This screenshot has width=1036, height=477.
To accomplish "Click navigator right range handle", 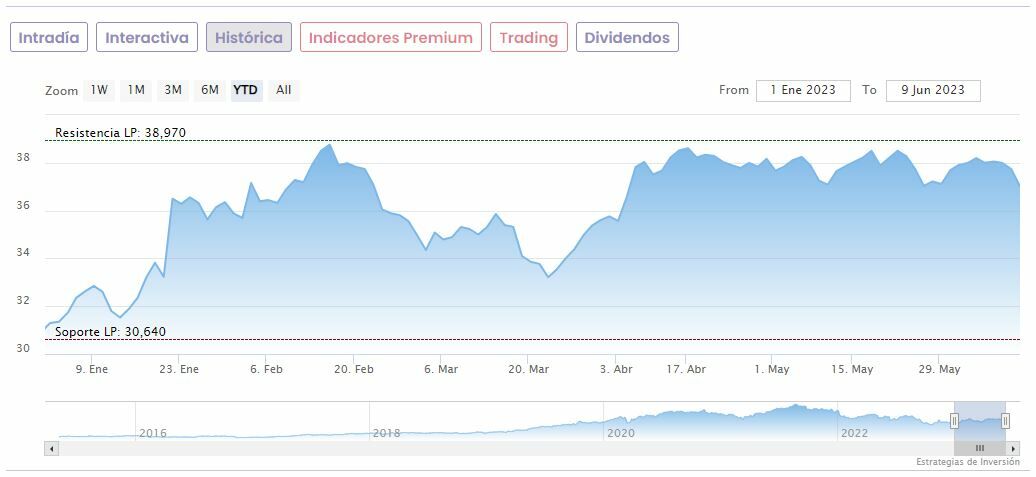I will [1005, 421].
